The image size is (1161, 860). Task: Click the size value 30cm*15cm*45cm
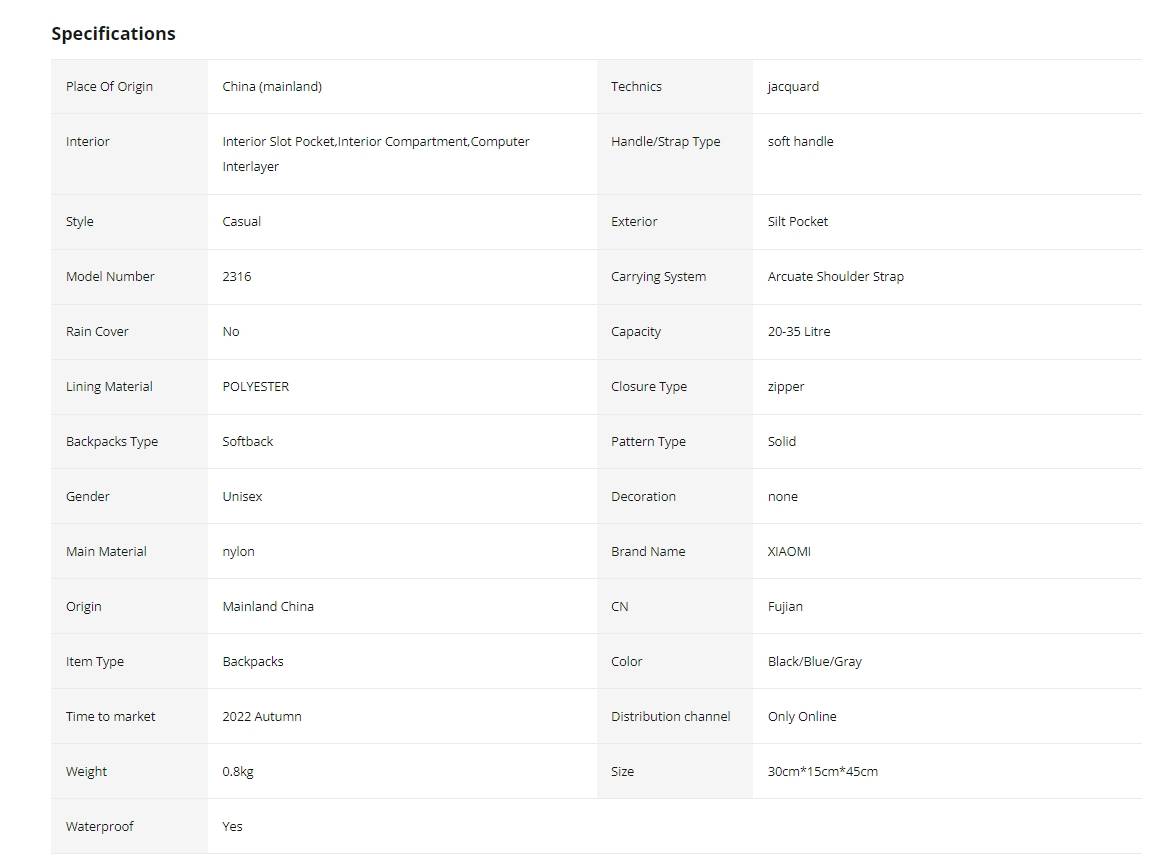coord(822,771)
